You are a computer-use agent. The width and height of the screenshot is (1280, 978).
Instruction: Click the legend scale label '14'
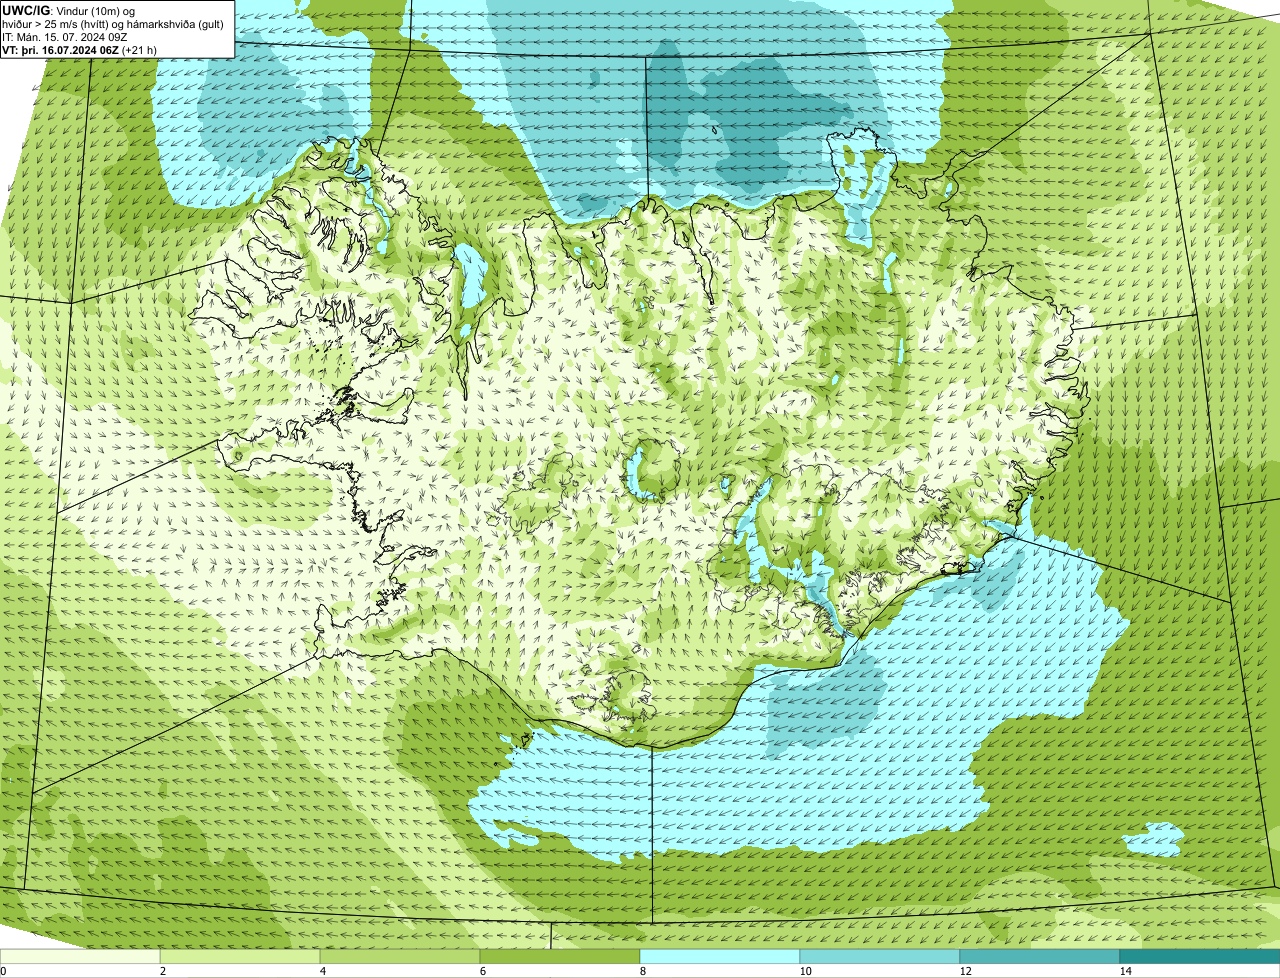click(x=1125, y=971)
